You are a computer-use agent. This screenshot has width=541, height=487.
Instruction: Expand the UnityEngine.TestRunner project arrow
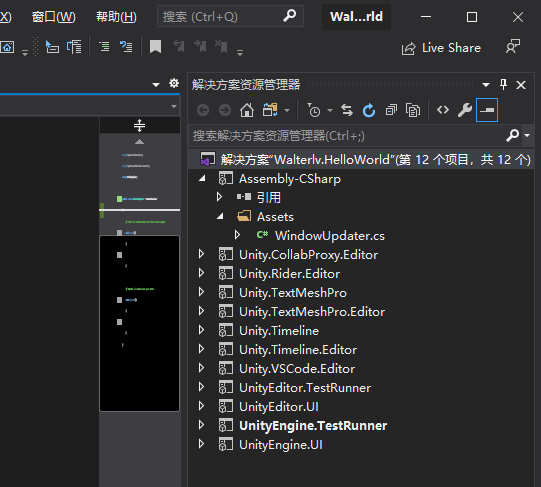201,425
